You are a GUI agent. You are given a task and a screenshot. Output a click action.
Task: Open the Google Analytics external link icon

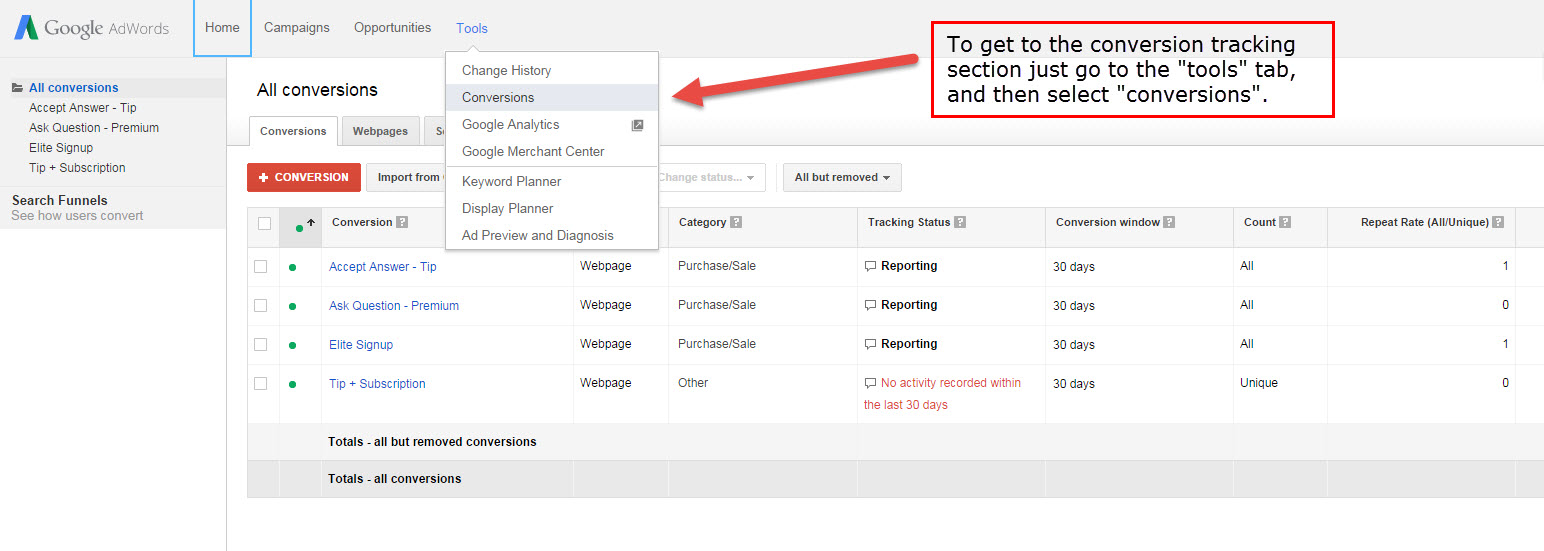[x=637, y=125]
